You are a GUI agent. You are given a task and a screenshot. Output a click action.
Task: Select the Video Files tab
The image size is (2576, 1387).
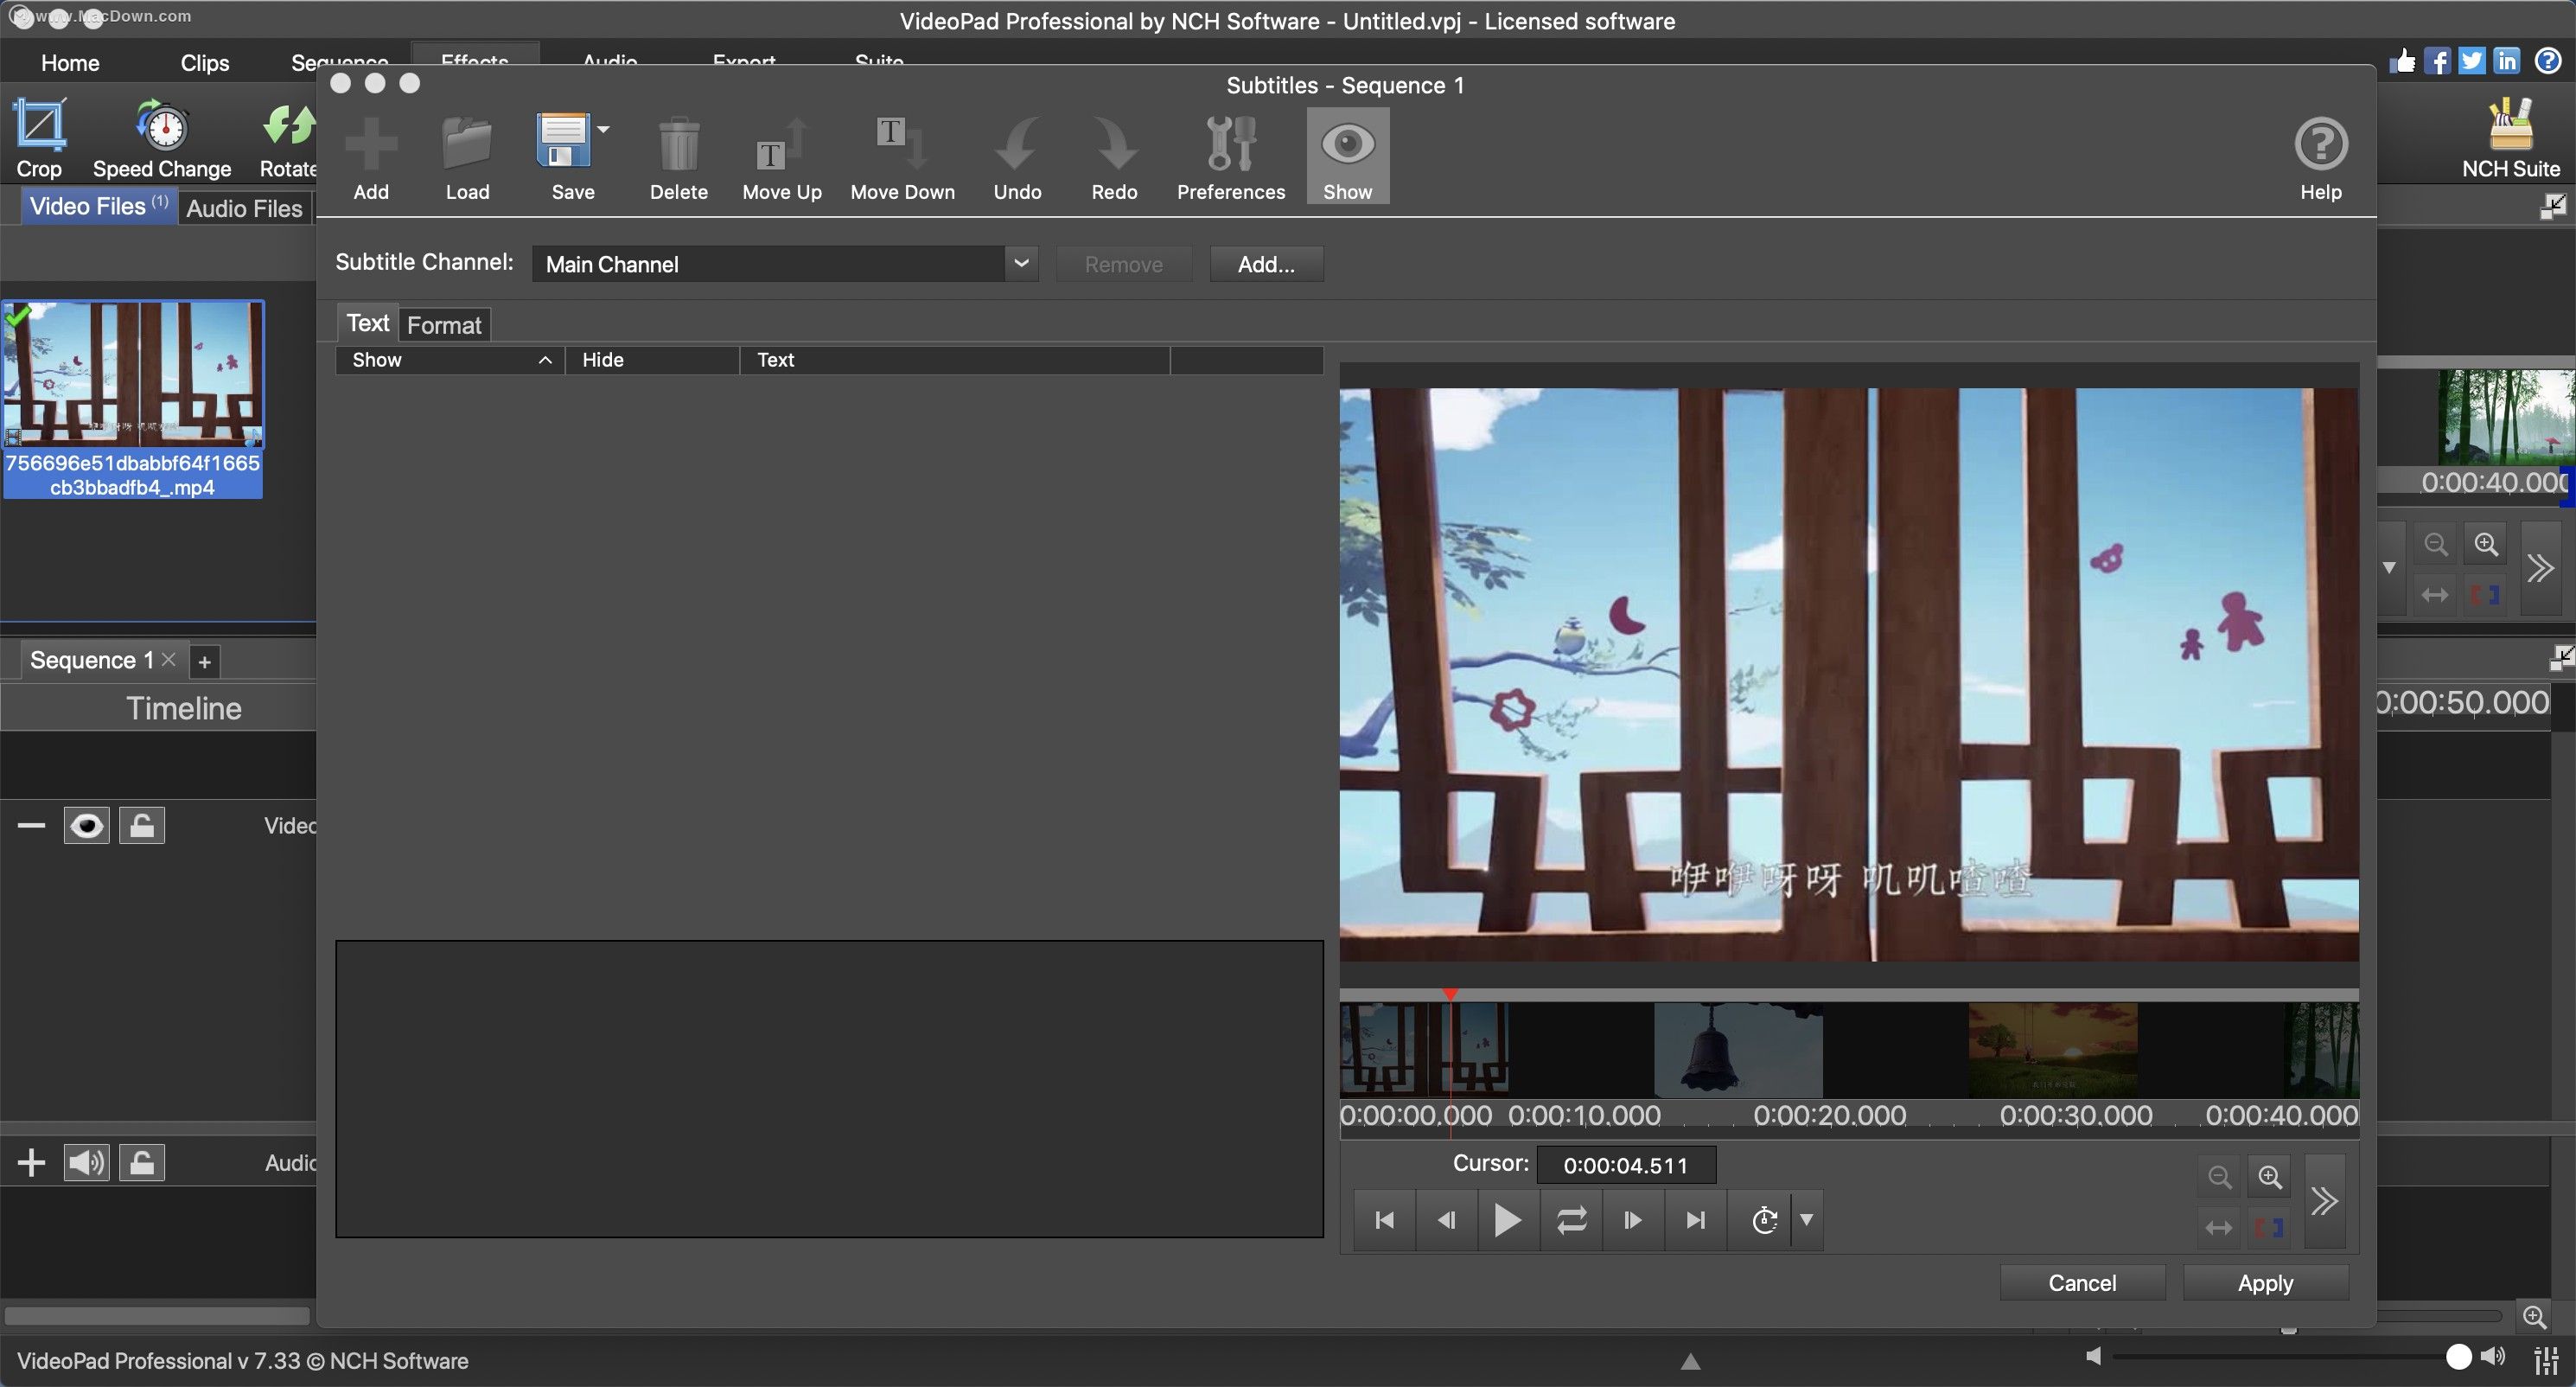pos(98,207)
